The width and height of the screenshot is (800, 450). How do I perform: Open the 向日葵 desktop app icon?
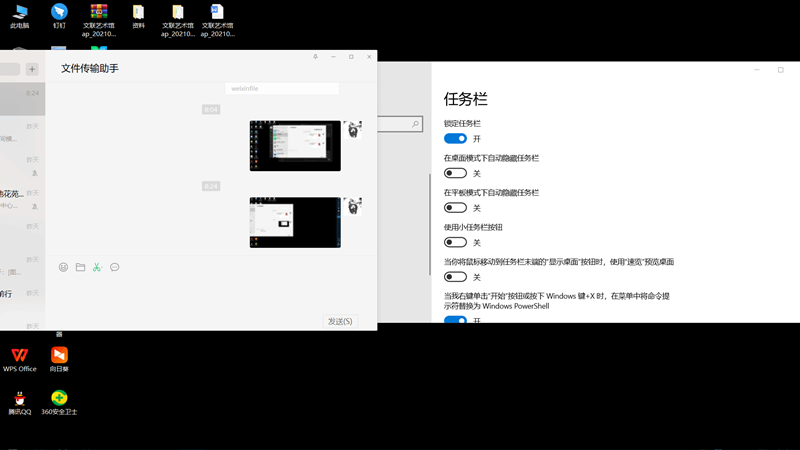pyautogui.click(x=59, y=356)
